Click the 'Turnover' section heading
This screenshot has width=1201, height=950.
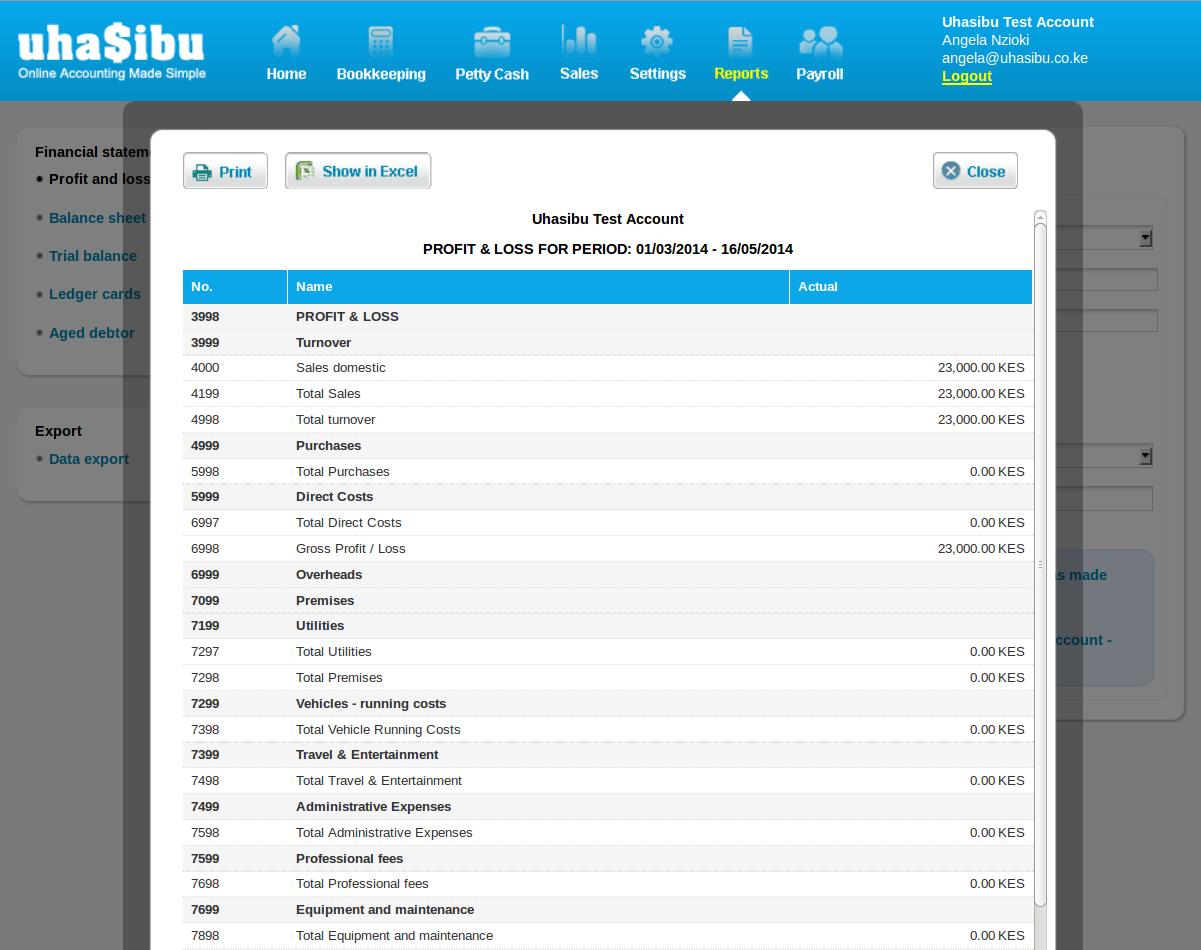pyautogui.click(x=323, y=343)
